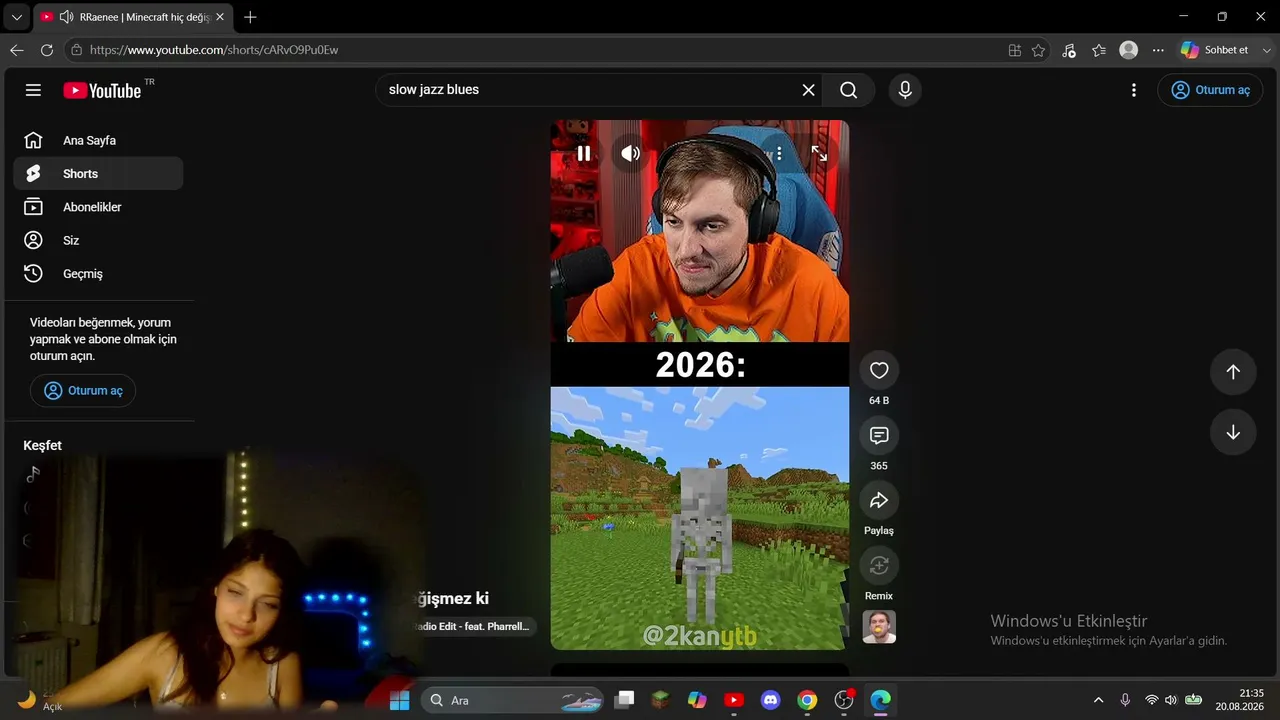The width and height of the screenshot is (1280, 720).
Task: Bookmark this page with the star
Action: [x=1039, y=50]
